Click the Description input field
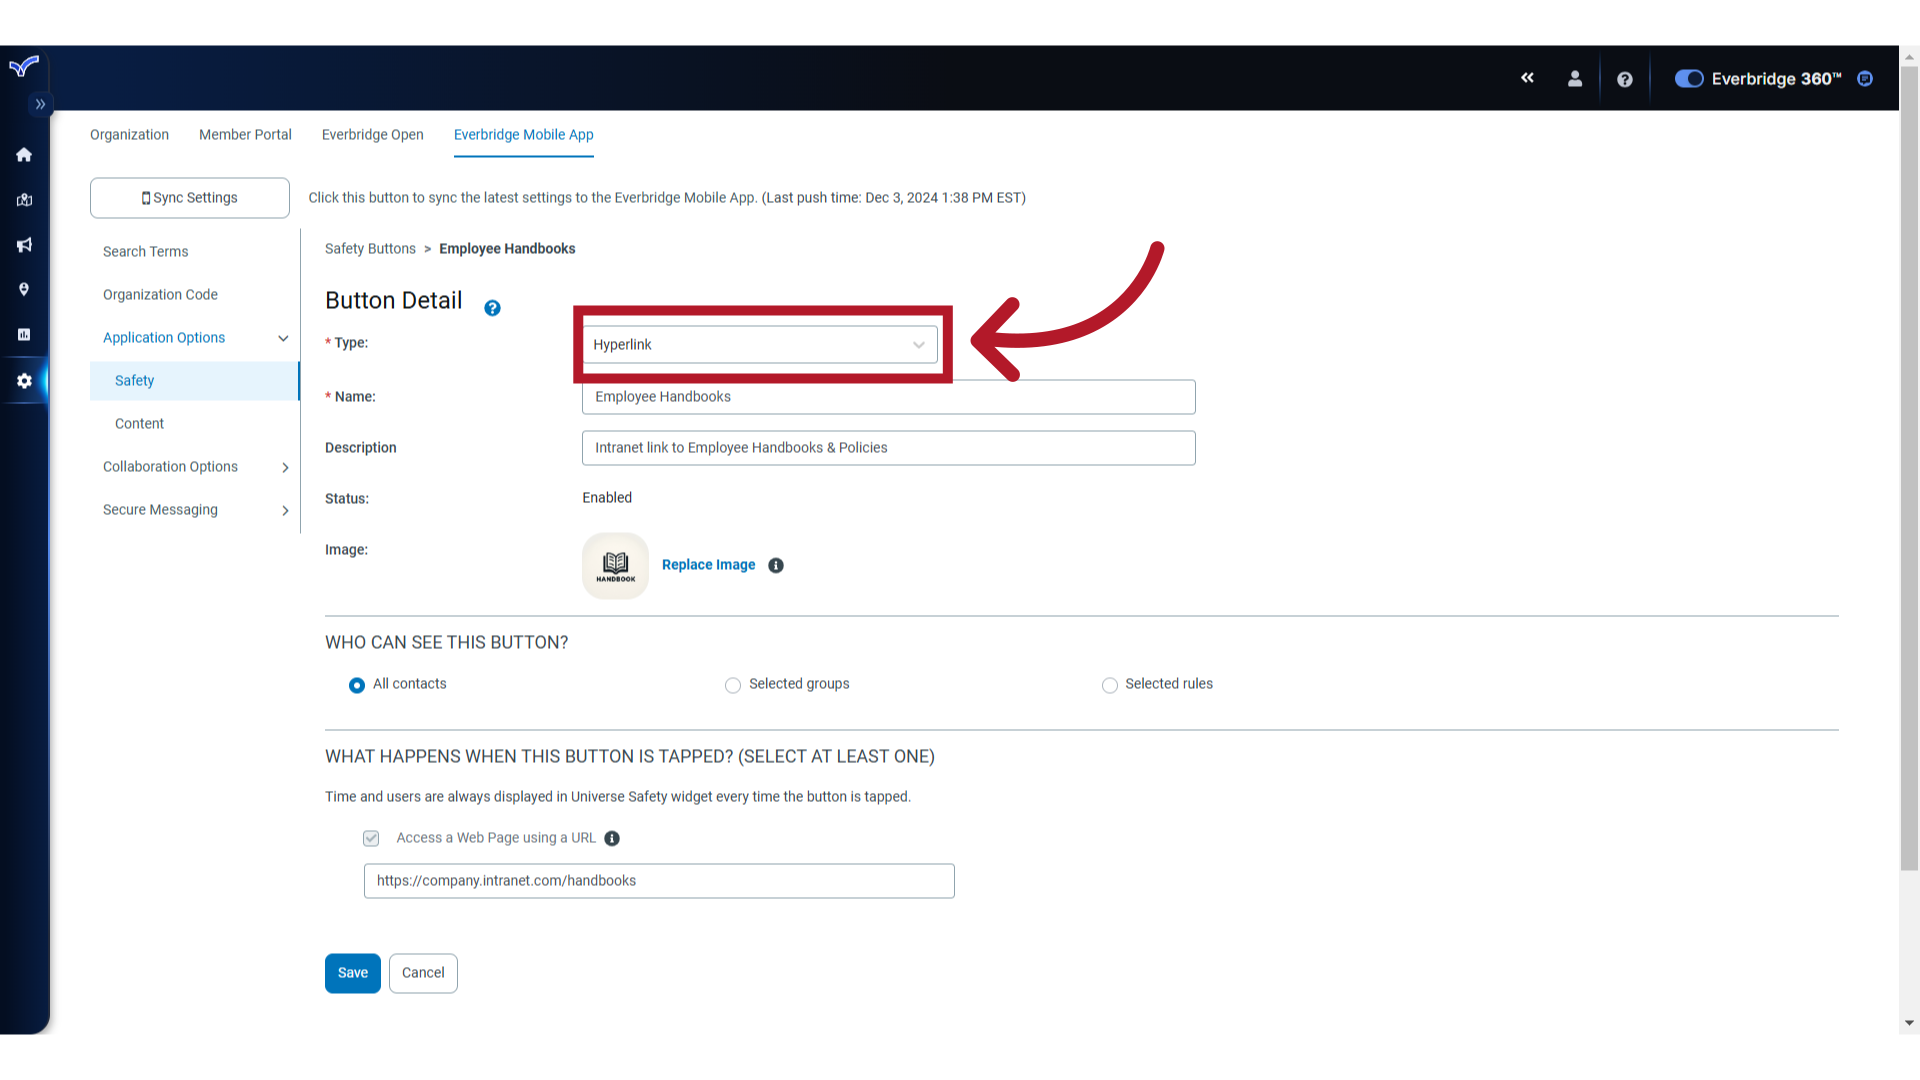1920x1080 pixels. click(888, 448)
